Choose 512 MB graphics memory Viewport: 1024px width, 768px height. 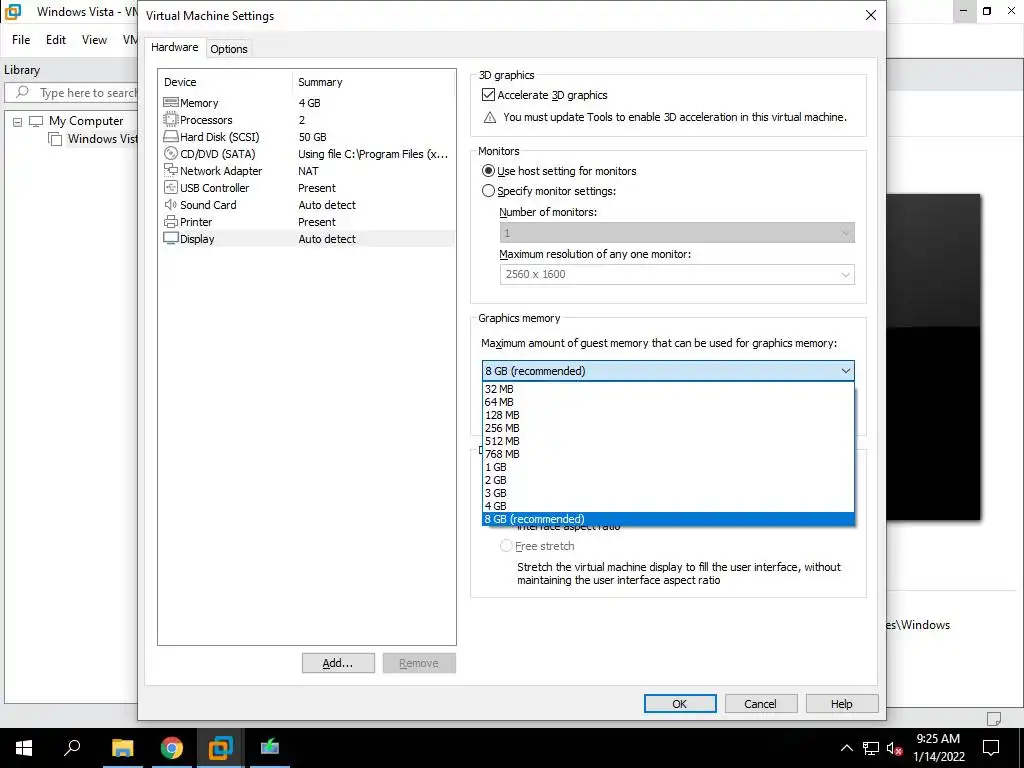[x=668, y=441]
